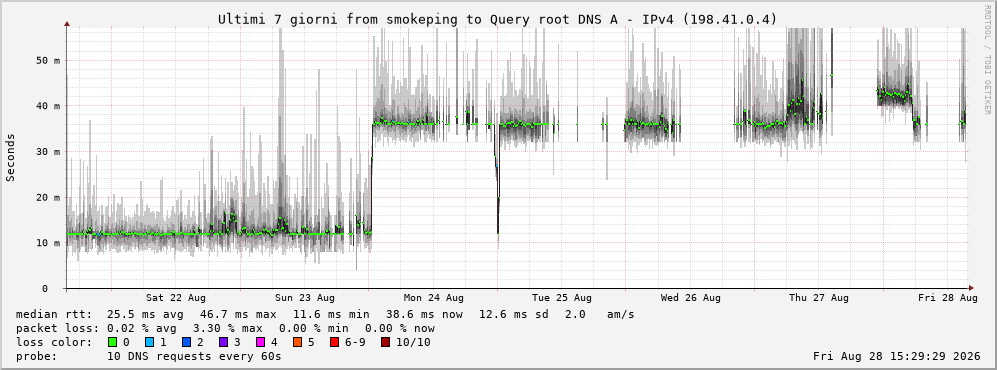Click the Tue 25 Aug axis label
Image resolution: width=997 pixels, height=370 pixels.
[562, 298]
